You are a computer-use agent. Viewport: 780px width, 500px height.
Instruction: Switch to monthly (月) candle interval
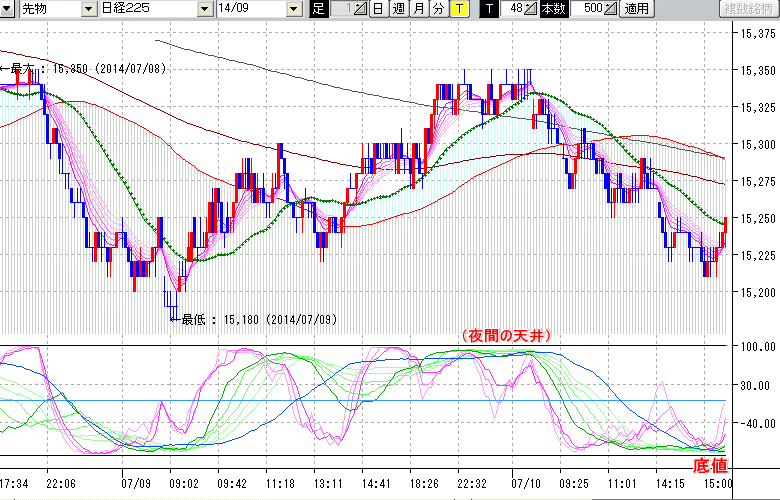[418, 9]
